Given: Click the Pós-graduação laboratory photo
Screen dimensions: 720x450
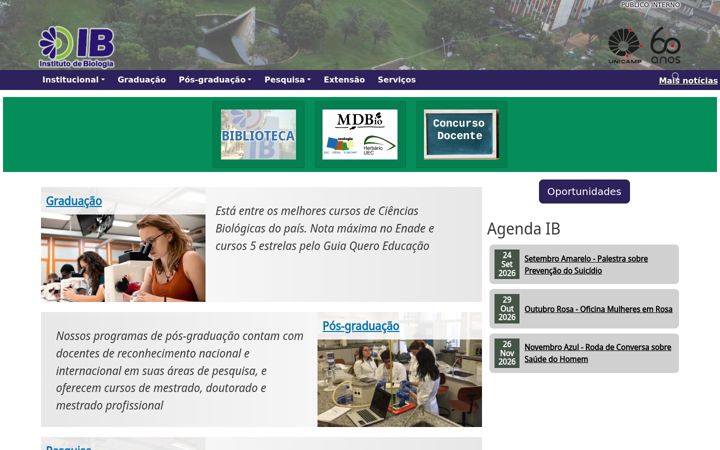Looking at the screenshot, I should click(399, 383).
